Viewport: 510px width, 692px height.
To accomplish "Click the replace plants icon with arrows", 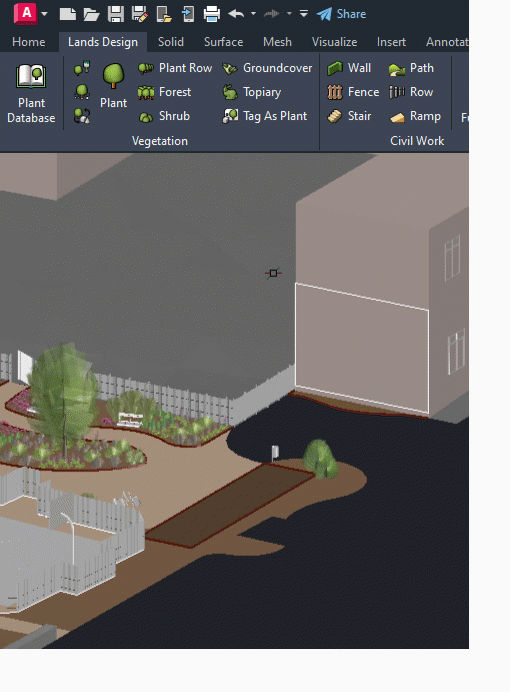I will click(82, 116).
